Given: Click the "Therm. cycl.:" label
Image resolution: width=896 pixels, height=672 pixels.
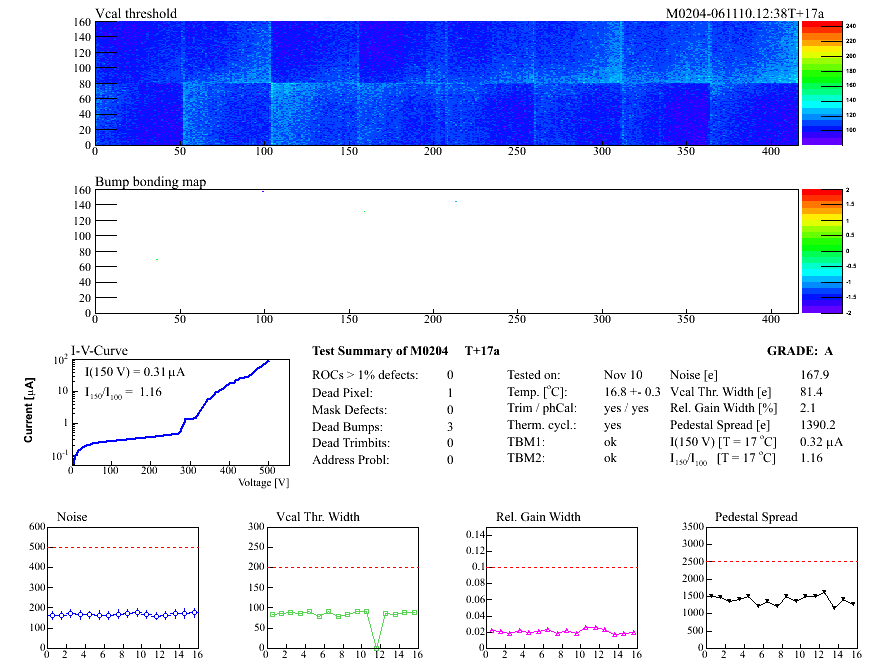Looking at the screenshot, I should (x=542, y=425).
